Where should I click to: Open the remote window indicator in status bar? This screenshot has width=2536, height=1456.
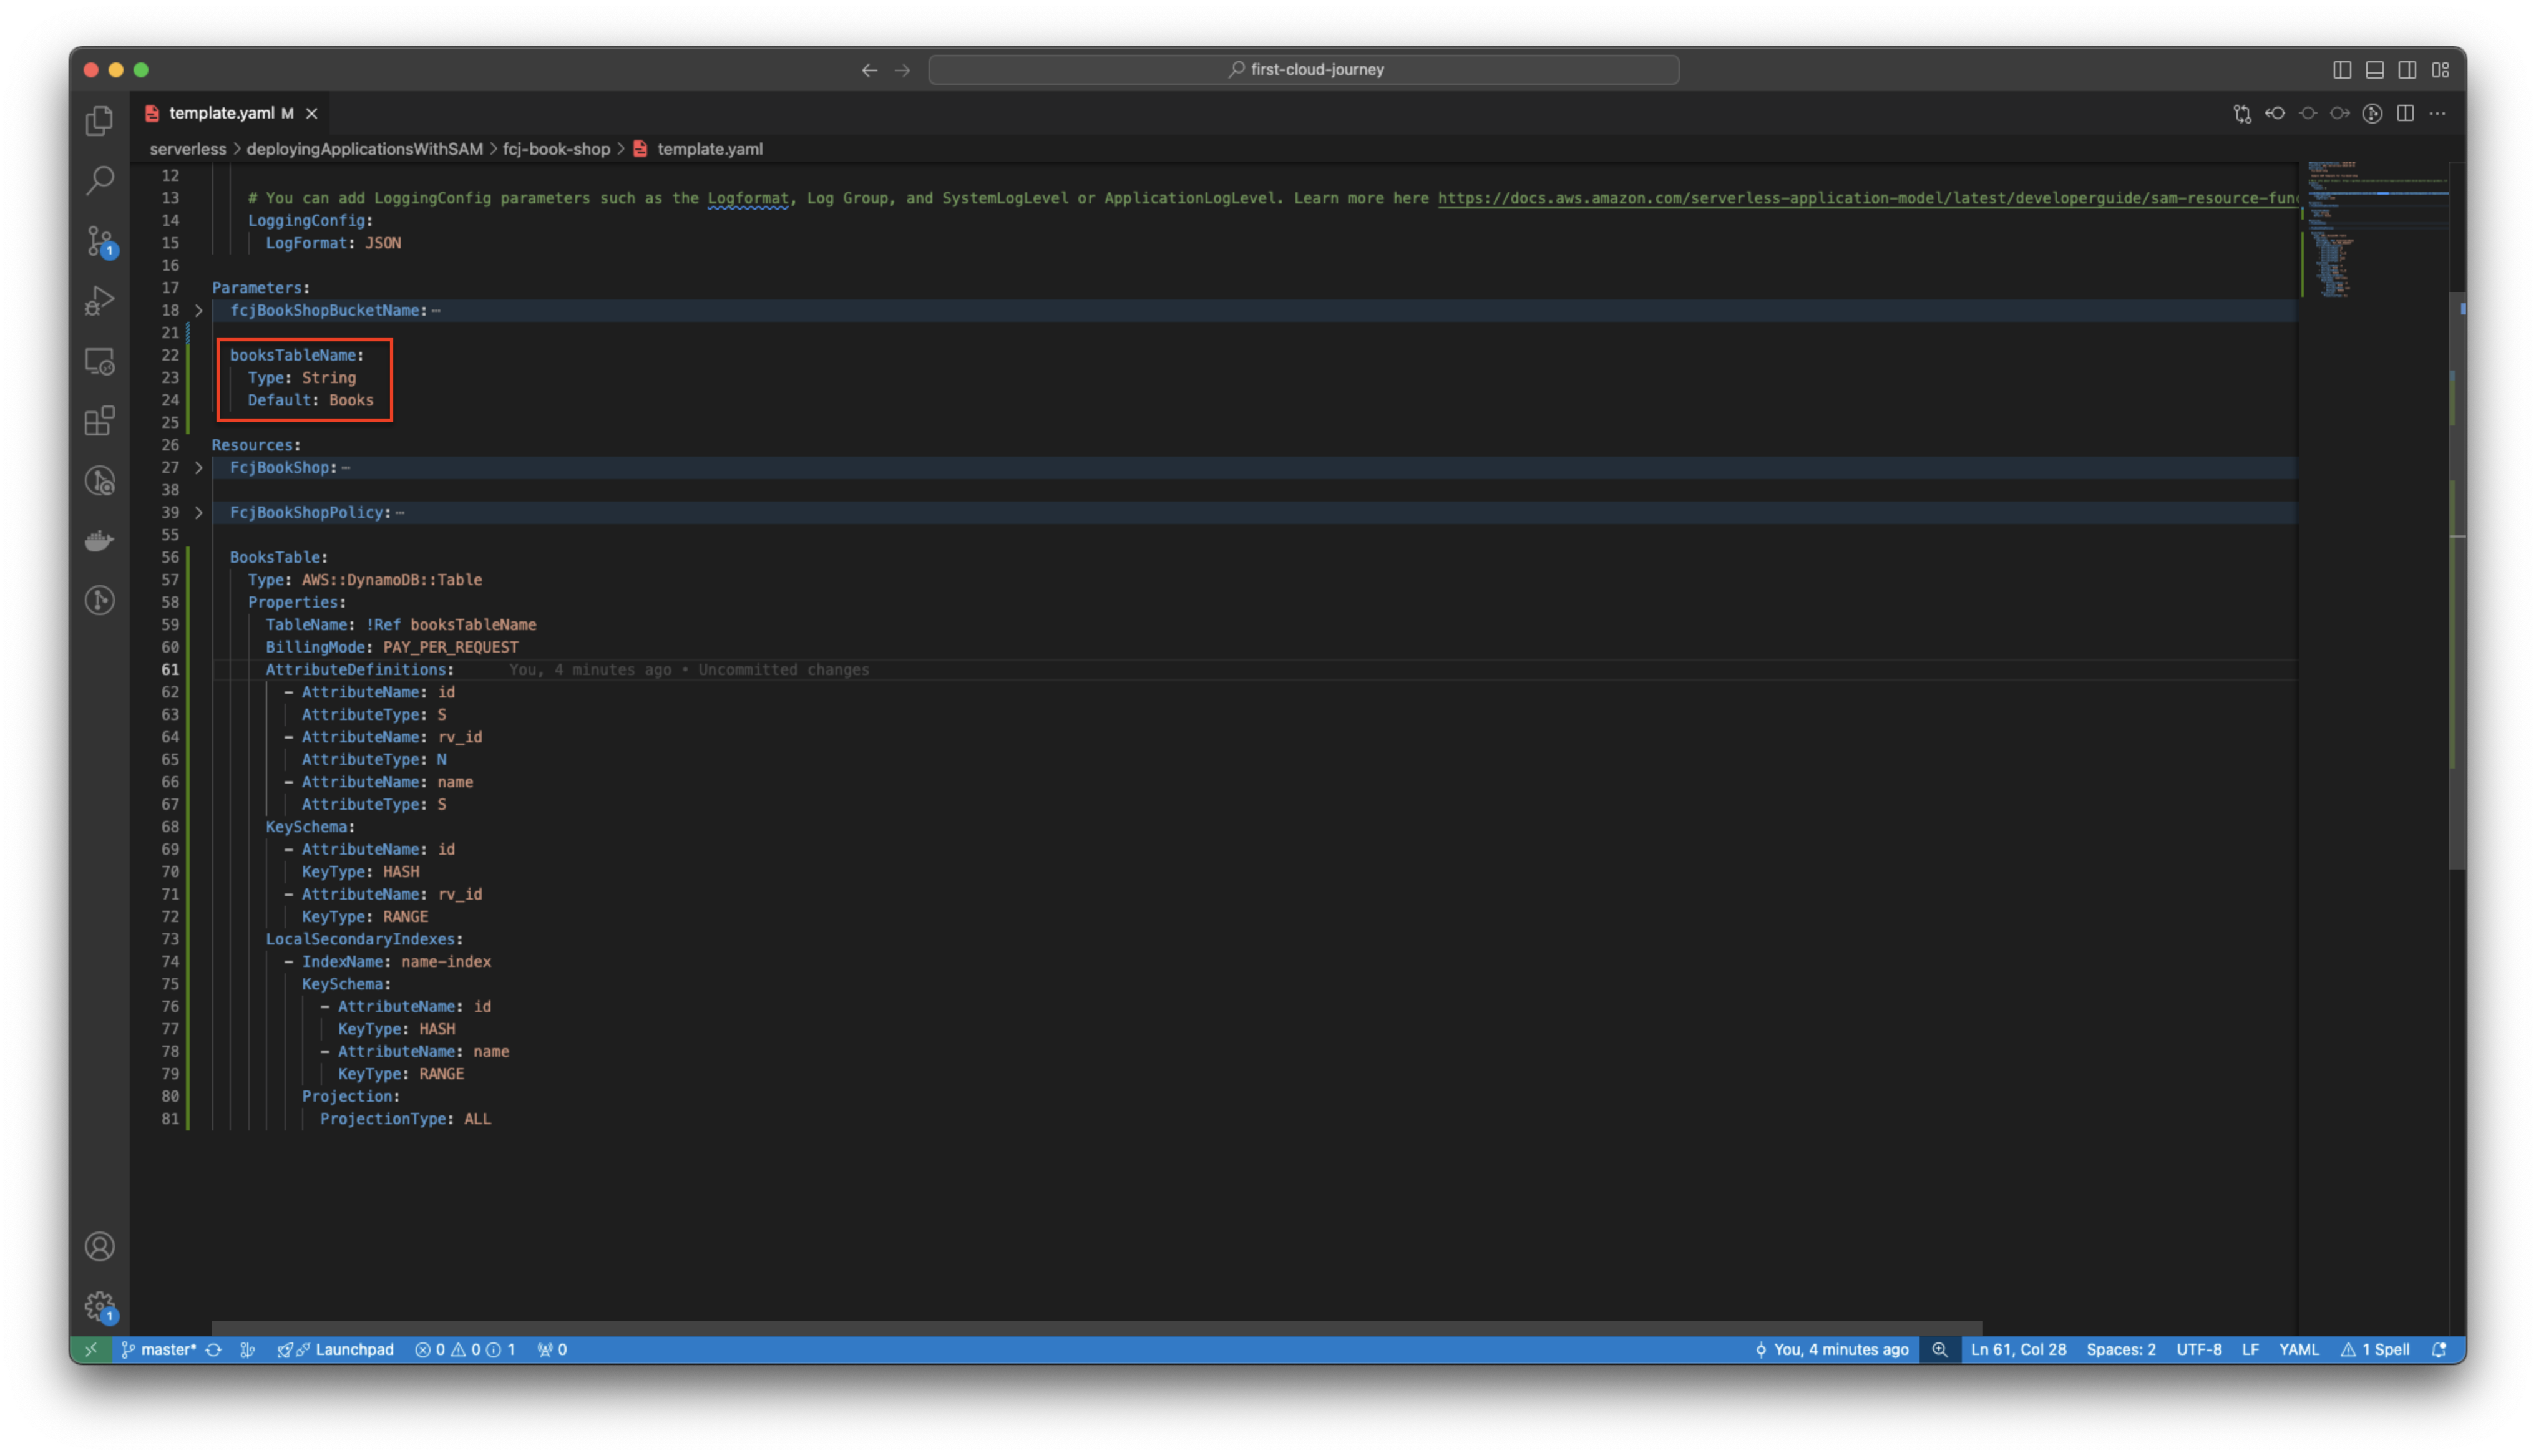pyautogui.click(x=91, y=1350)
